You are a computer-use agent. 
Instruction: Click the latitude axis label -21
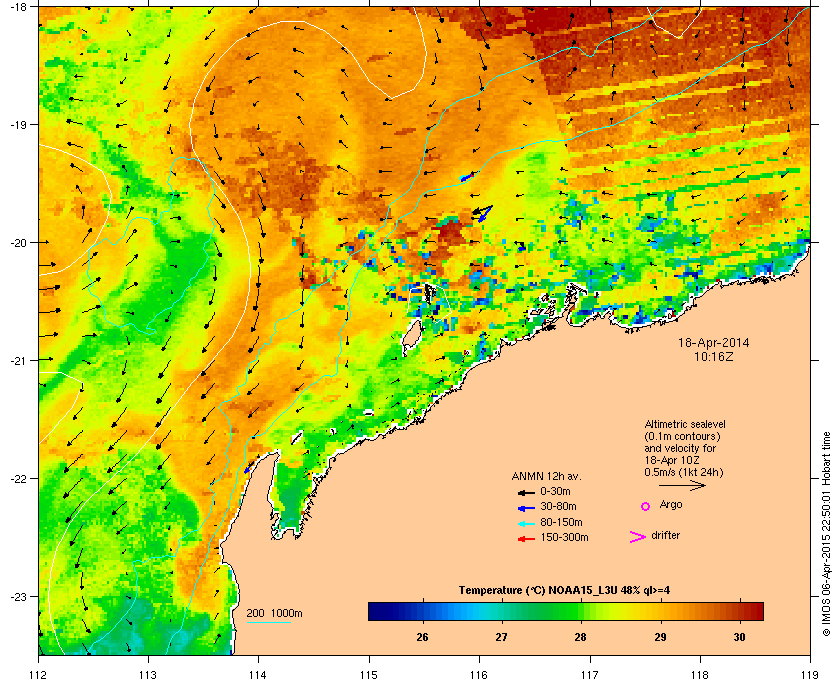pyautogui.click(x=18, y=361)
